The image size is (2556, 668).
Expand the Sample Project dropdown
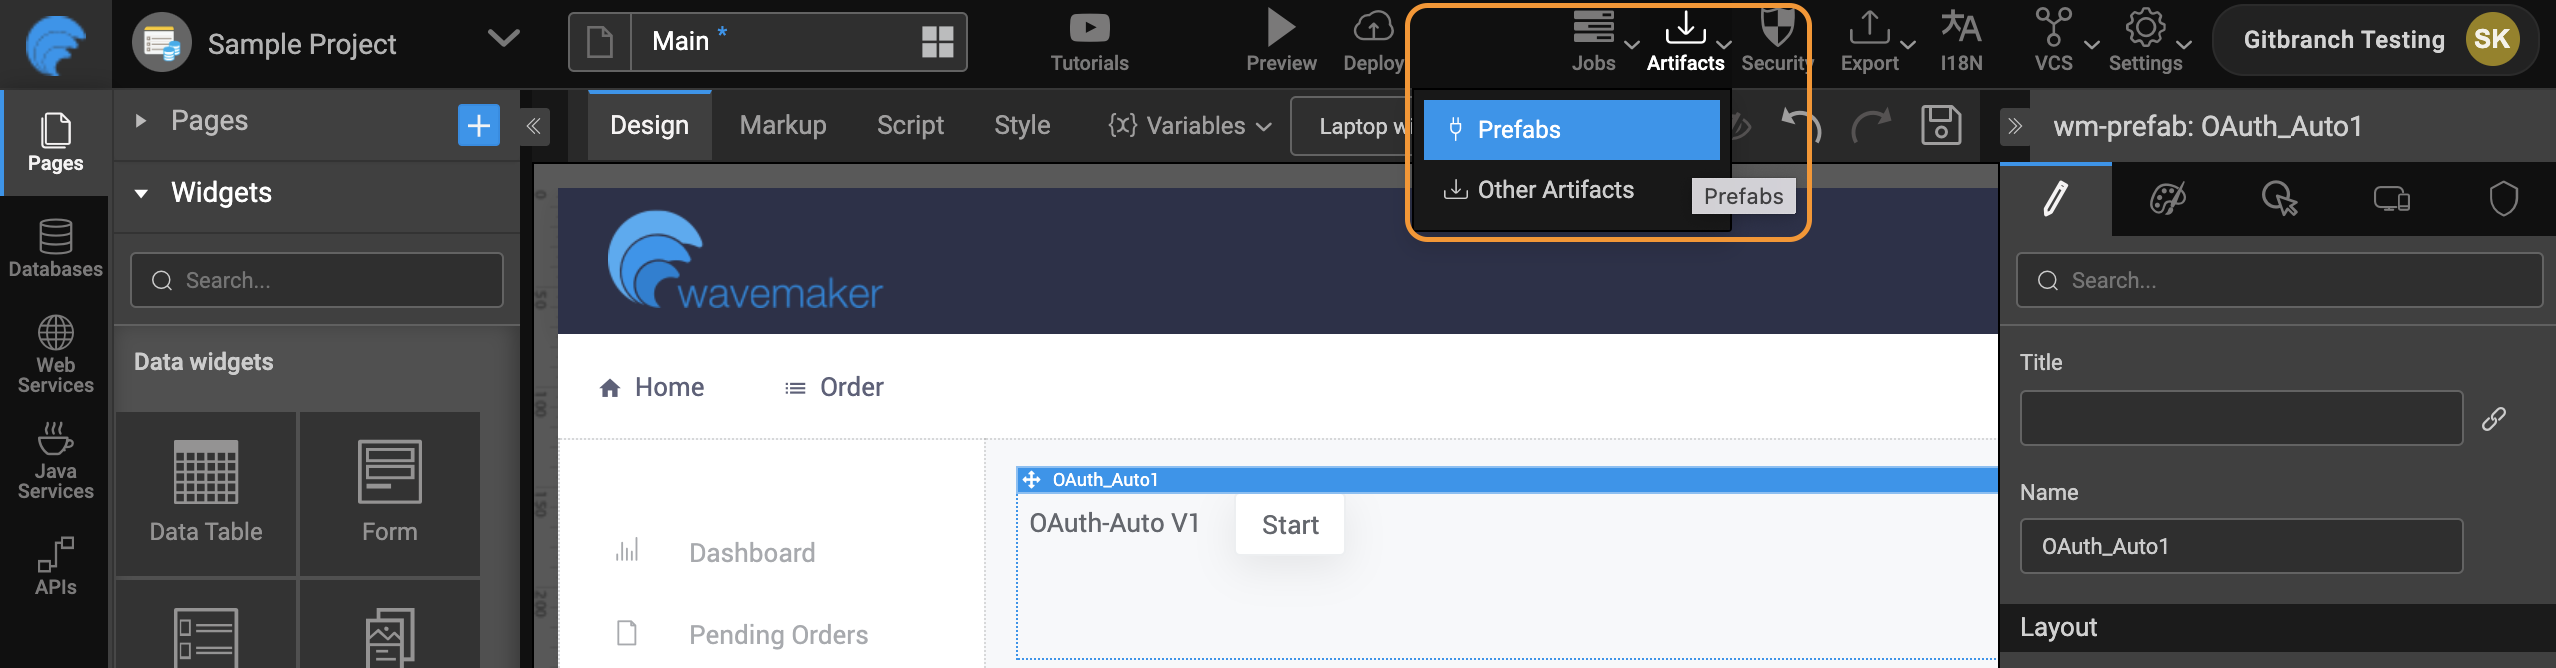[x=503, y=40]
